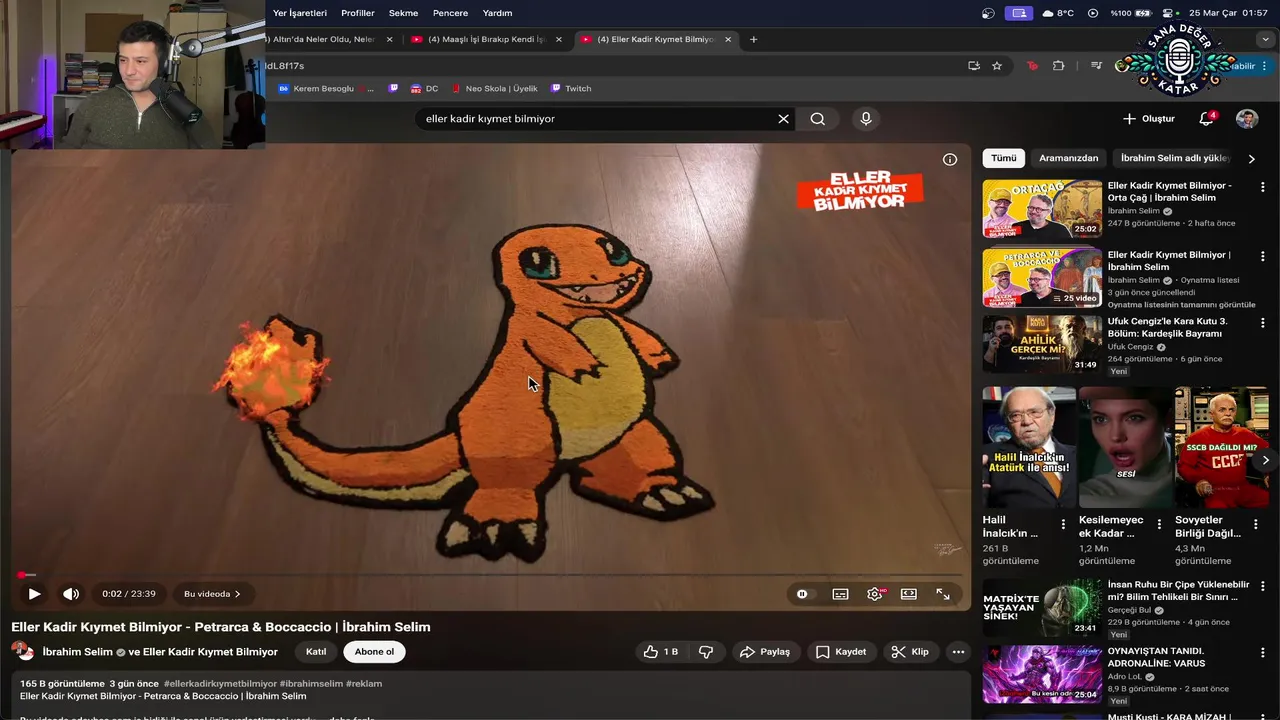Open the Neo Skola | Üyelik bookmark
Image resolution: width=1280 pixels, height=720 pixels.
click(x=494, y=89)
